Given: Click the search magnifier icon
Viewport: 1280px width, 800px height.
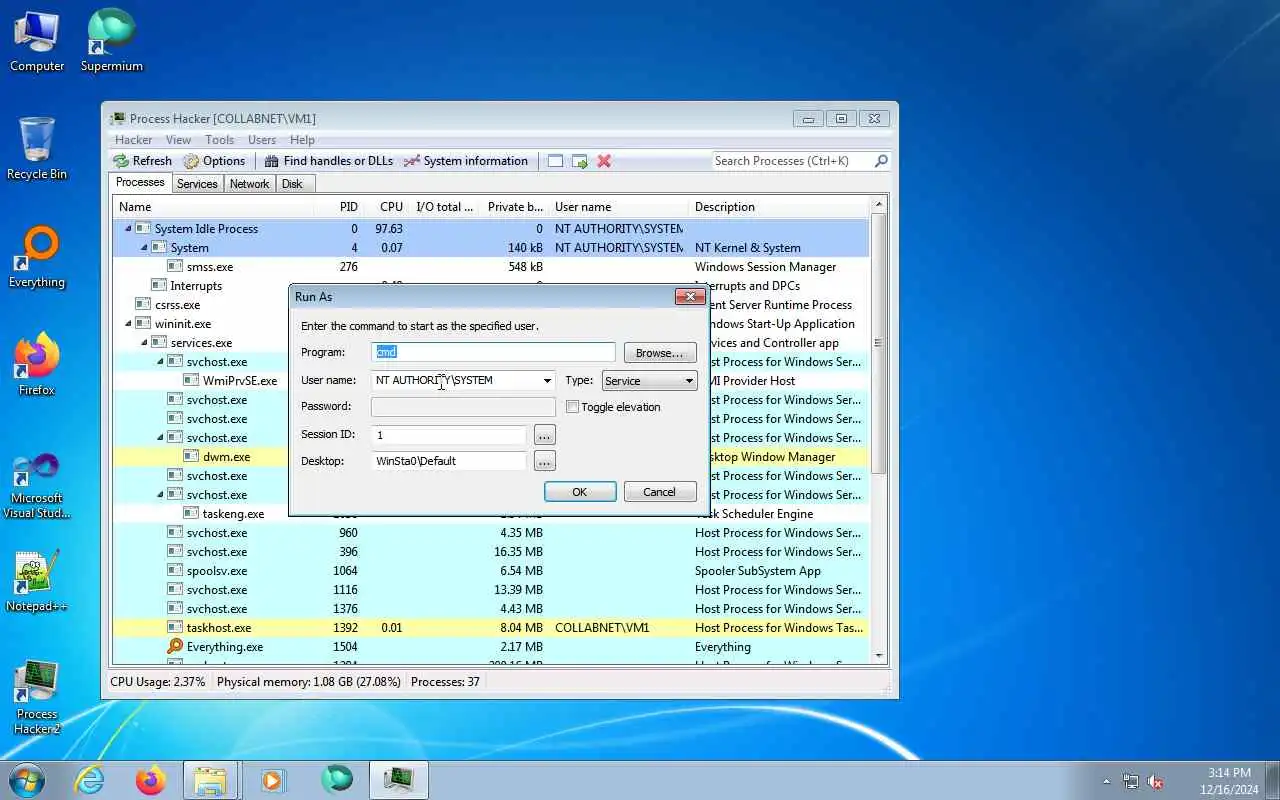Looking at the screenshot, I should [x=881, y=161].
